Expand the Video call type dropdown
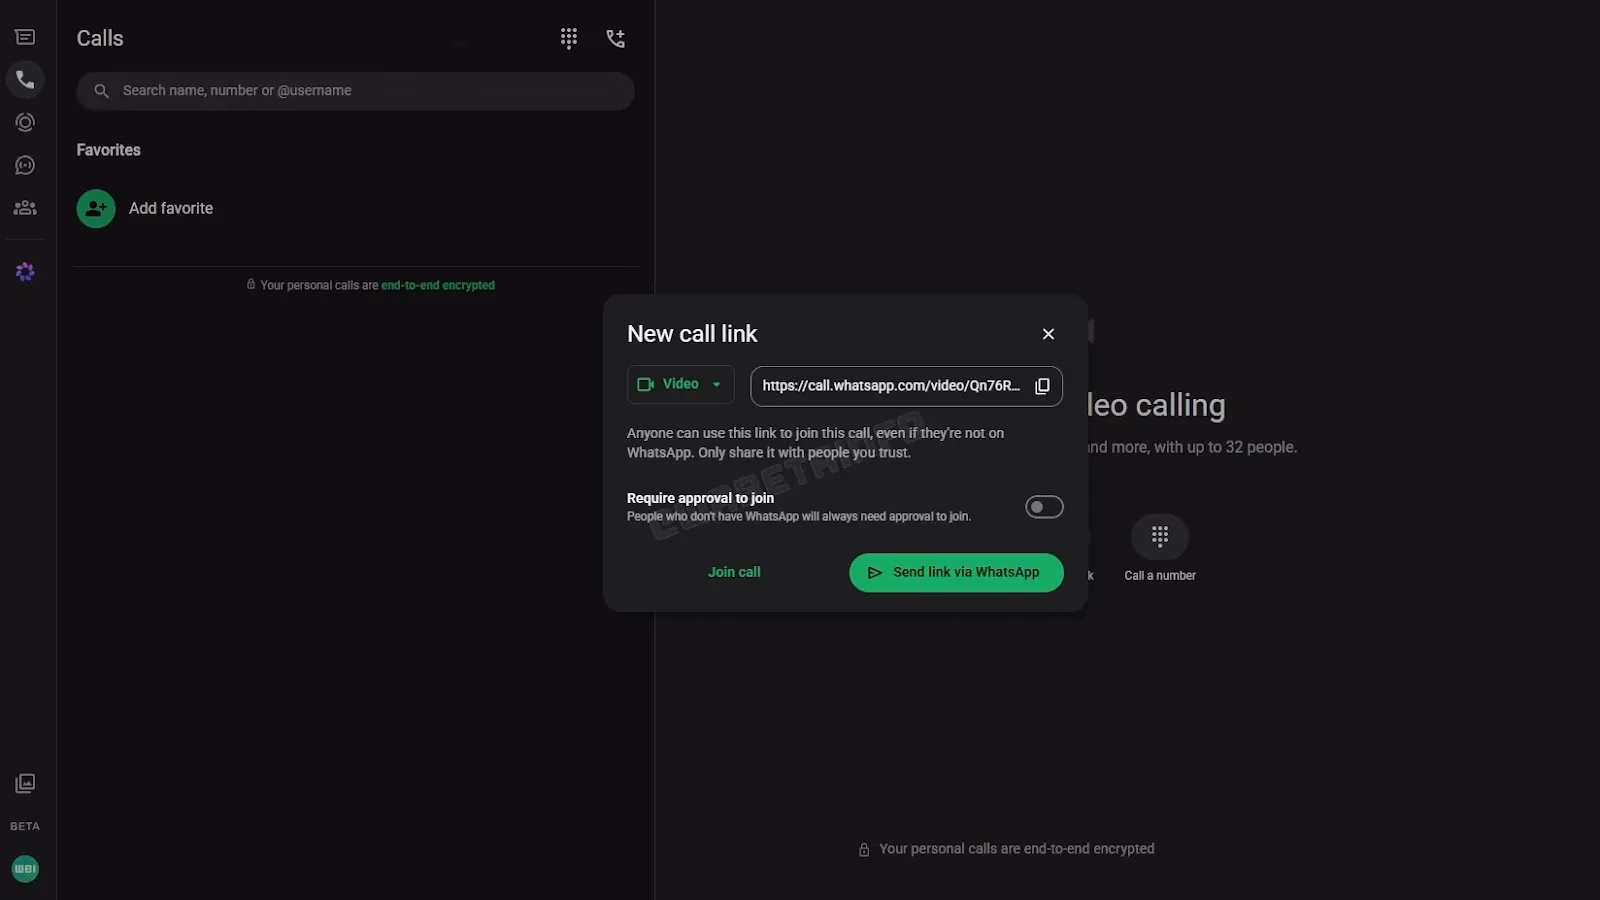Viewport: 1600px width, 900px height. (x=680, y=384)
